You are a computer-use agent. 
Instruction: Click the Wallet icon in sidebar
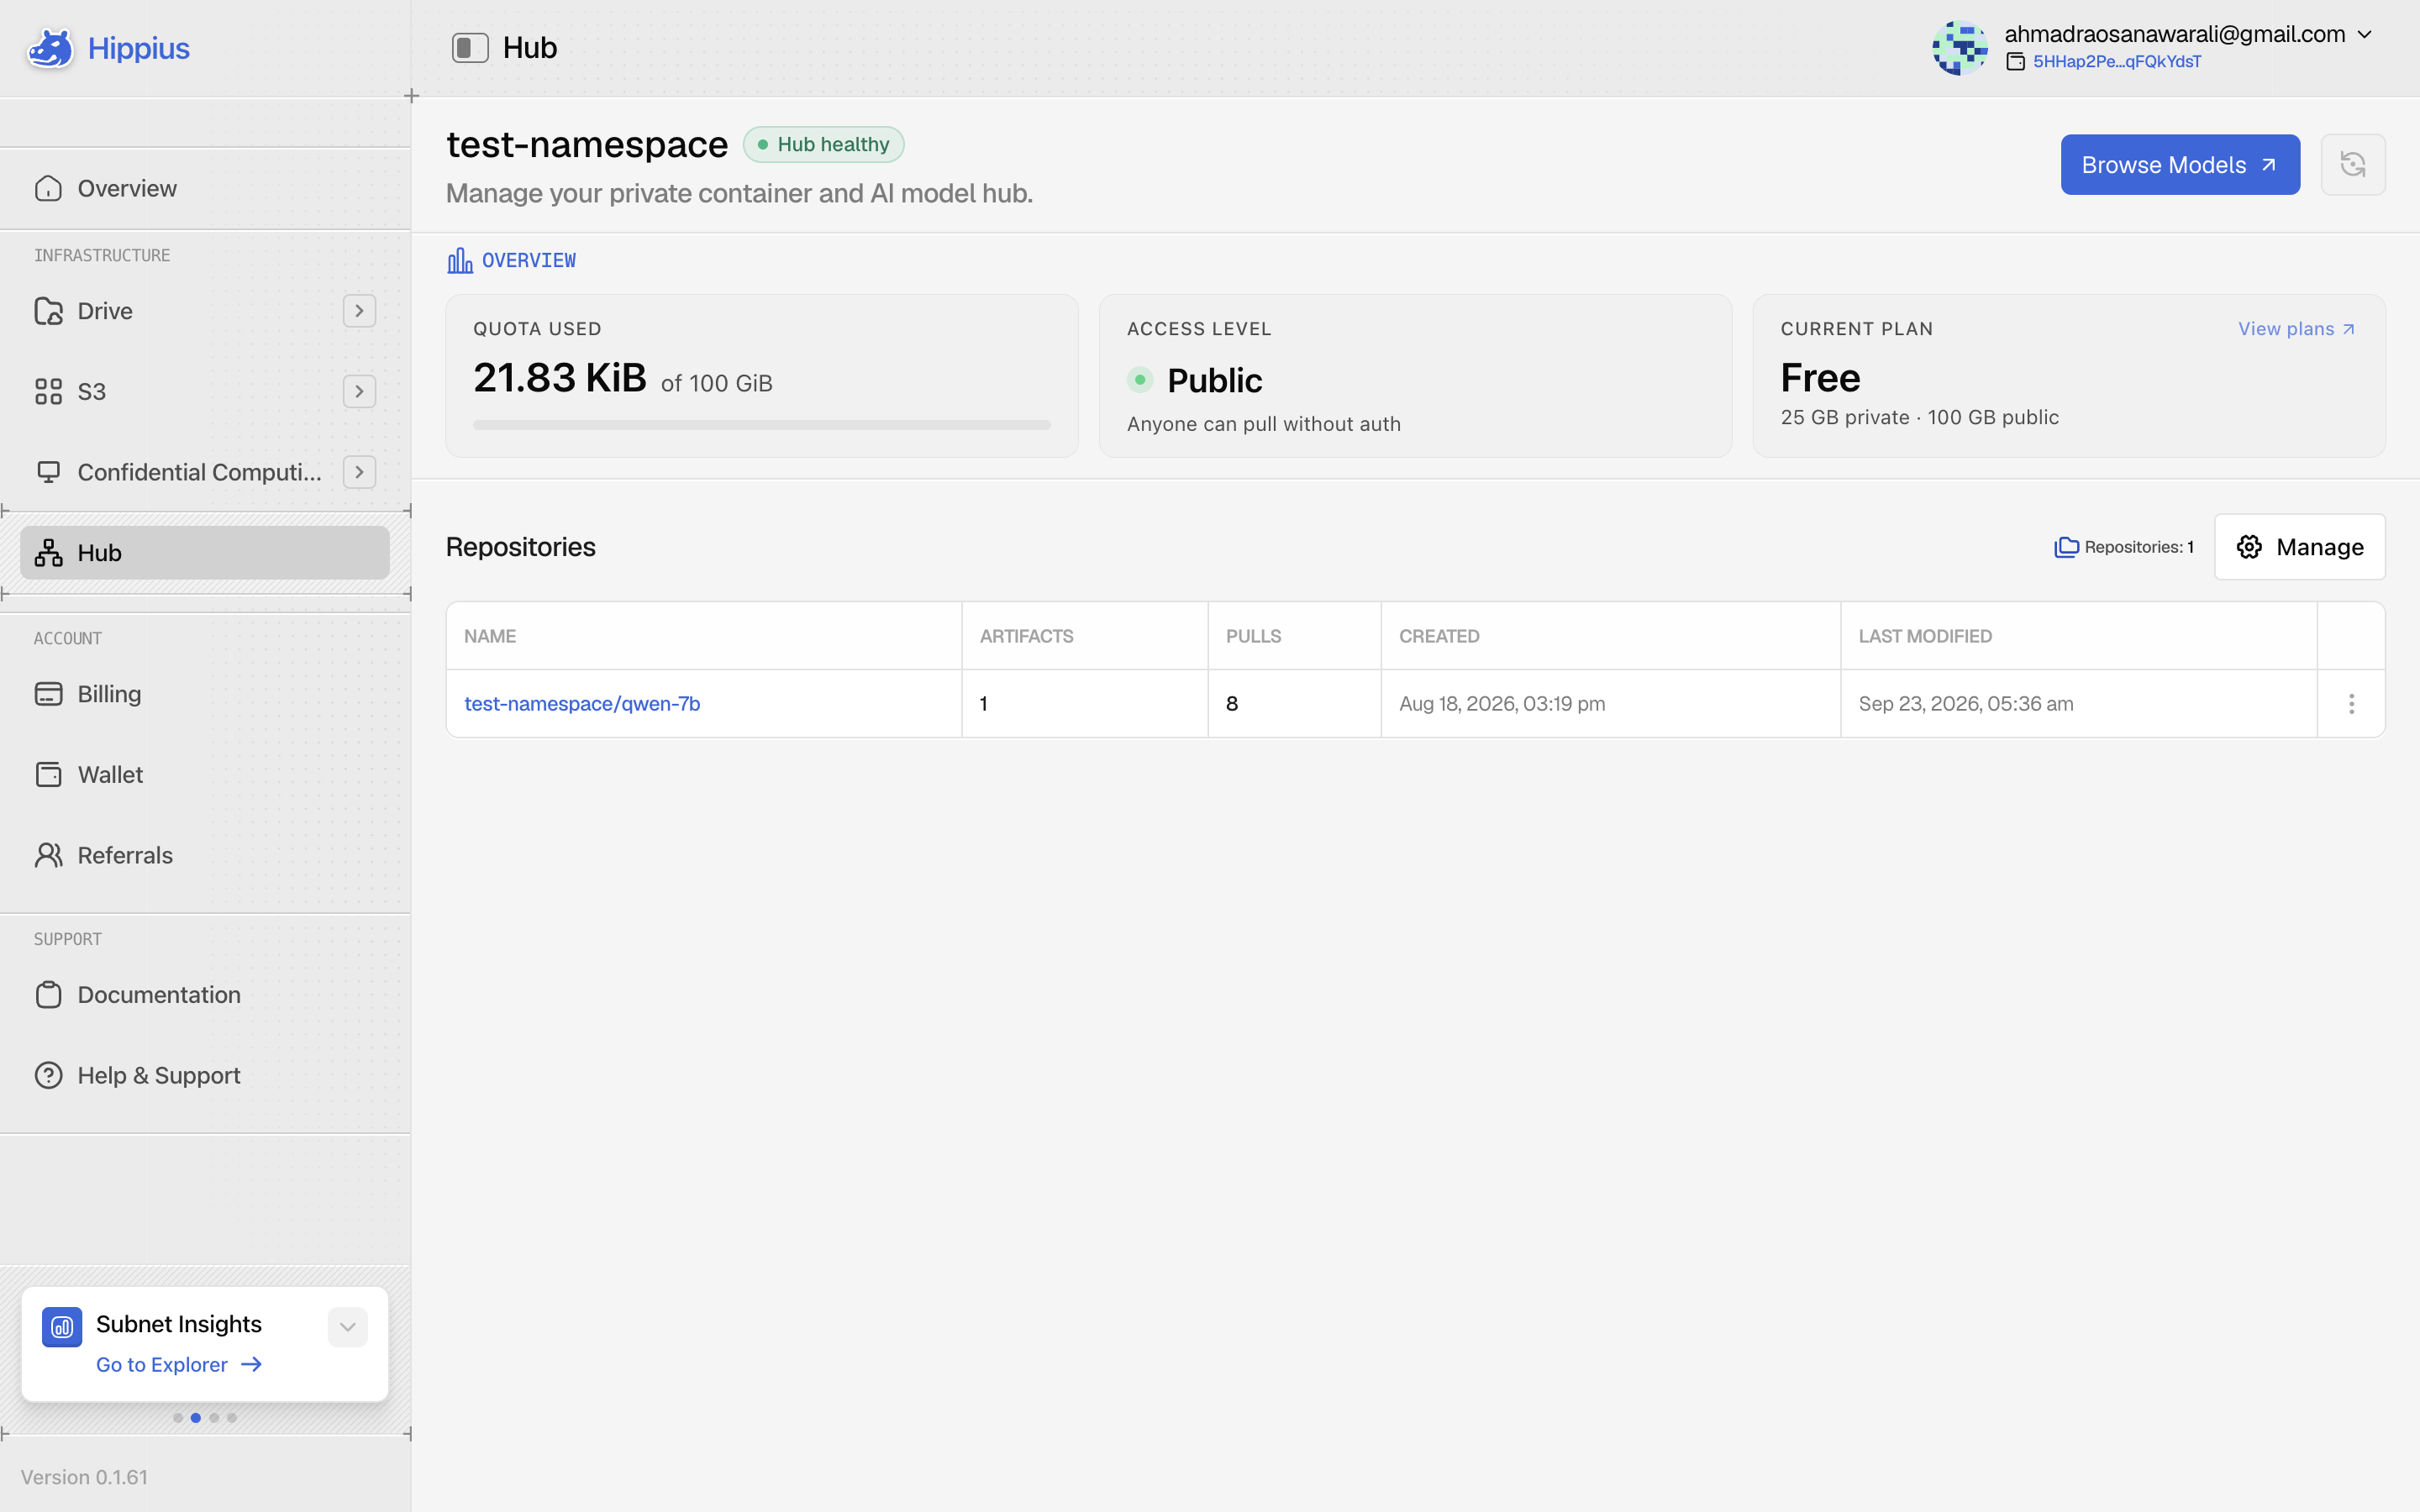[48, 775]
